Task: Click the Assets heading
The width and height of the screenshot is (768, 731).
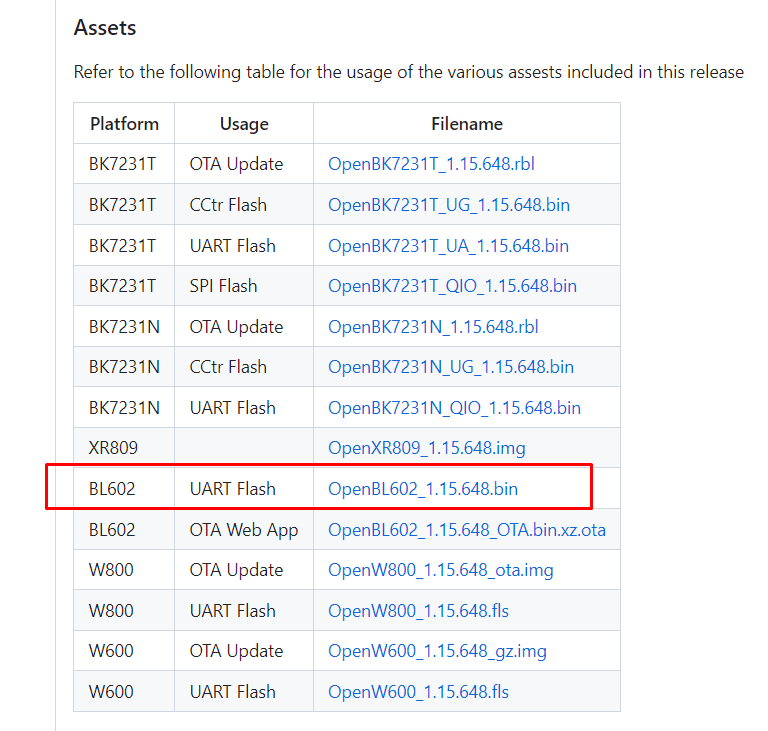Action: click(x=105, y=28)
